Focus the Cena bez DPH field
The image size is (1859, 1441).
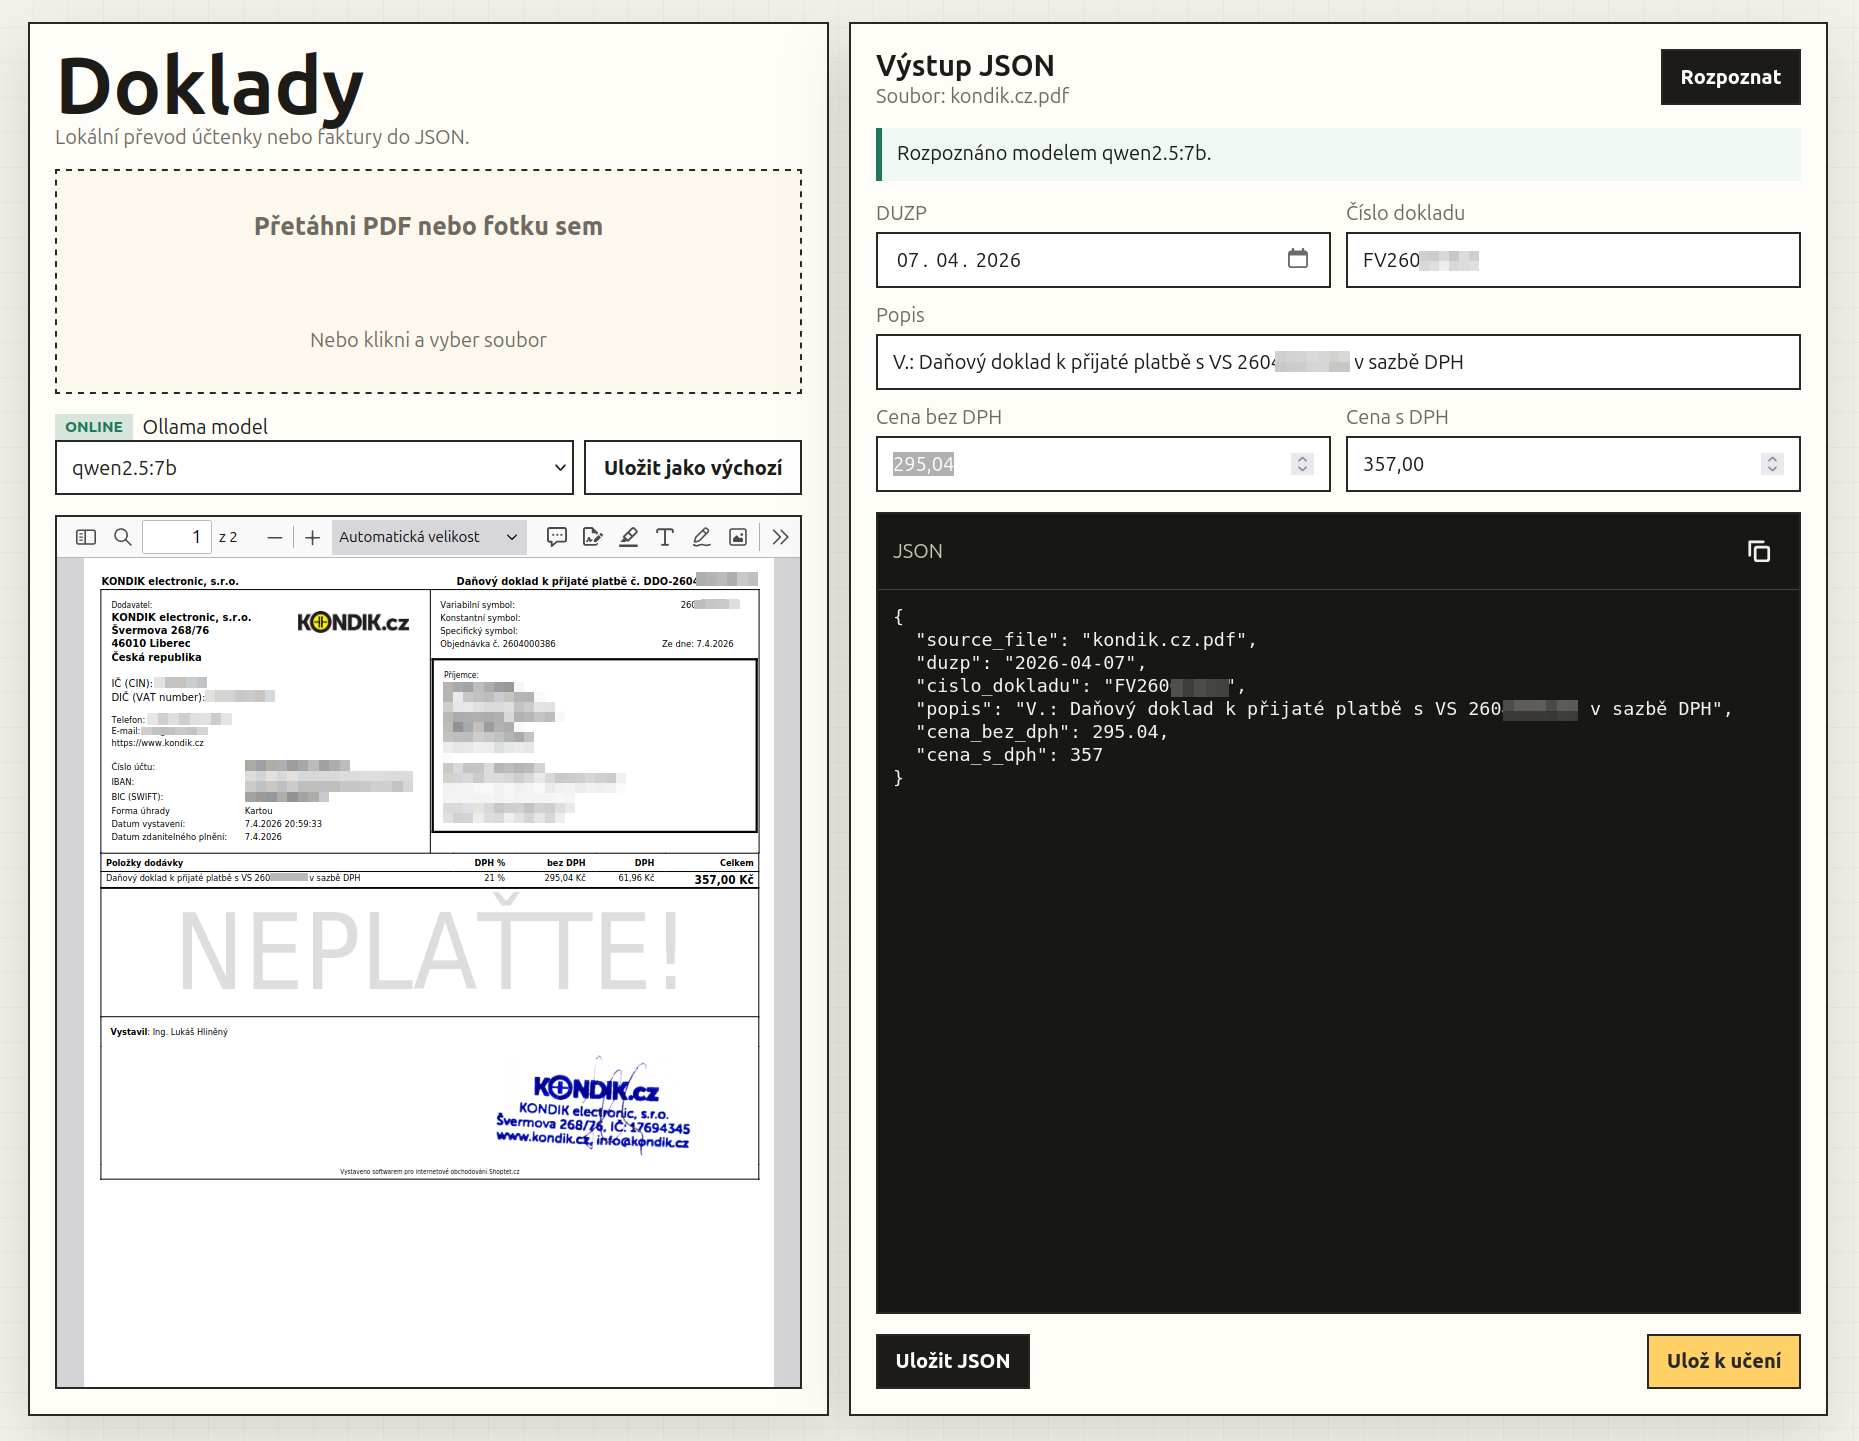point(1103,464)
